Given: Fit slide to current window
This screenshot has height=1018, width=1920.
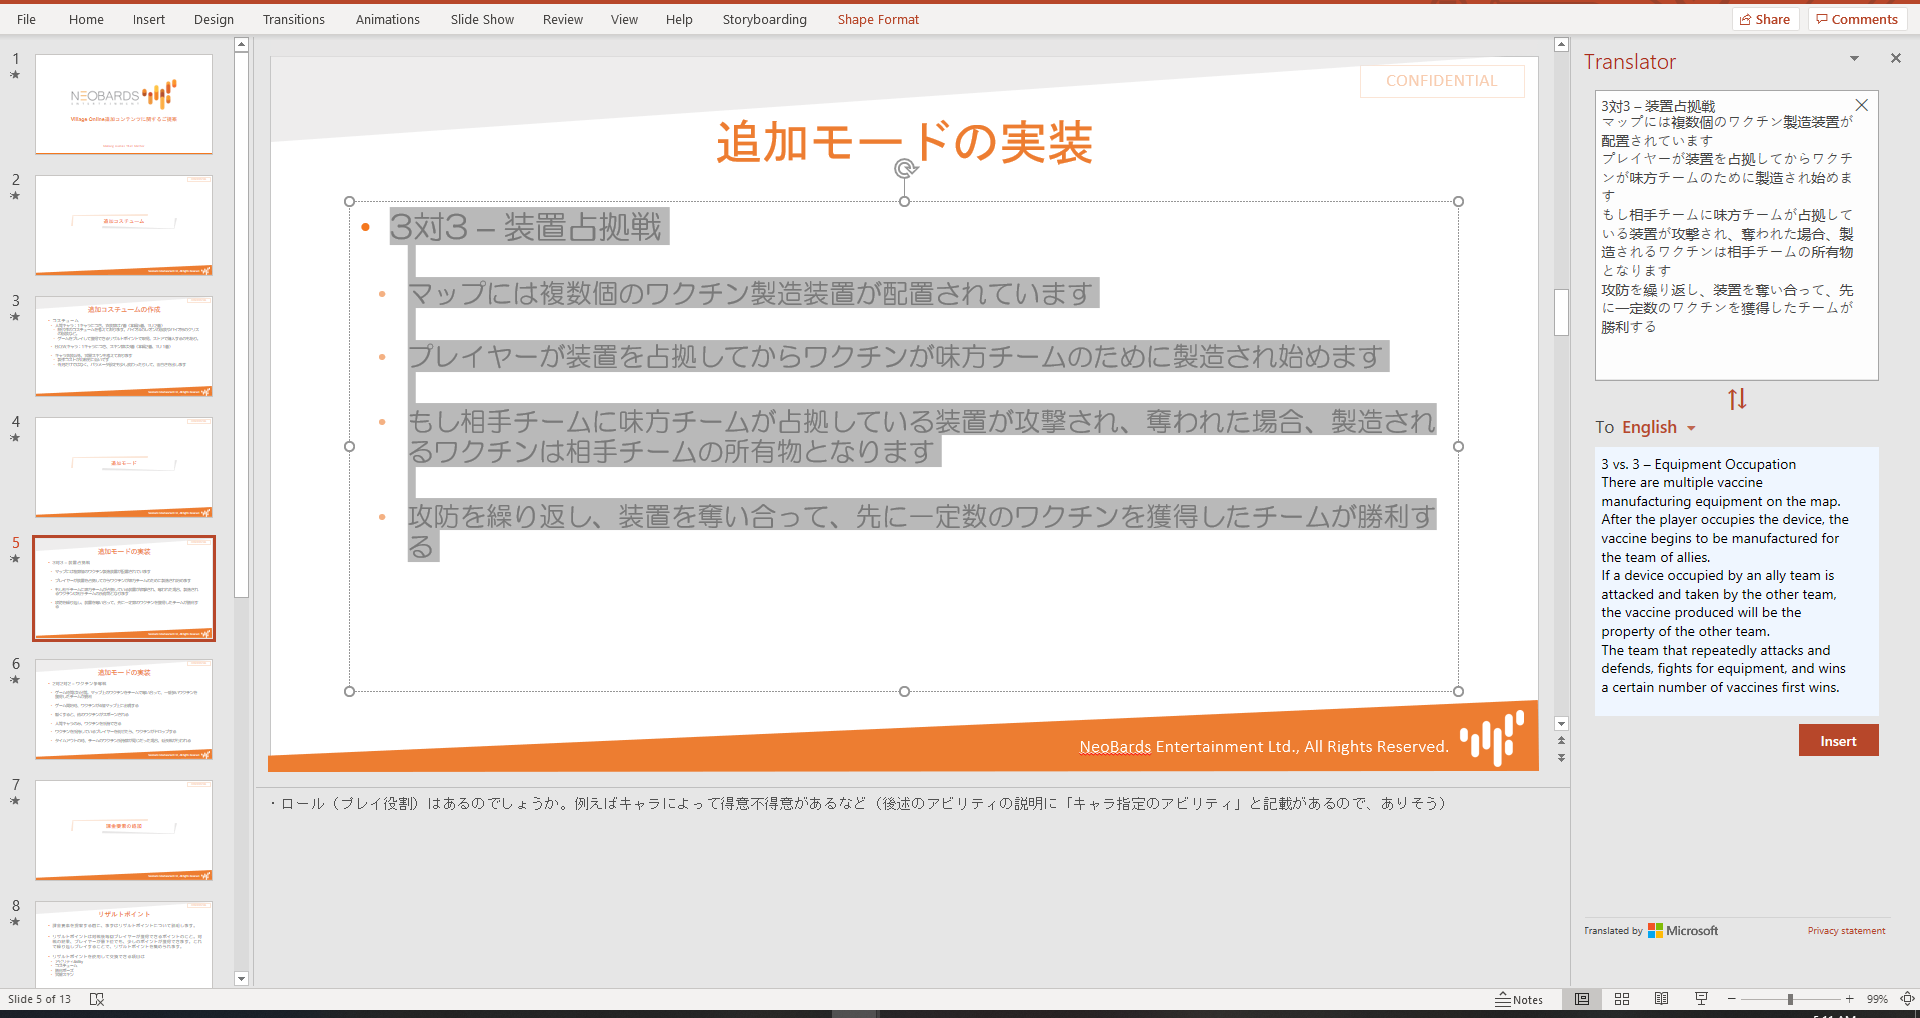Looking at the screenshot, I should (1907, 999).
